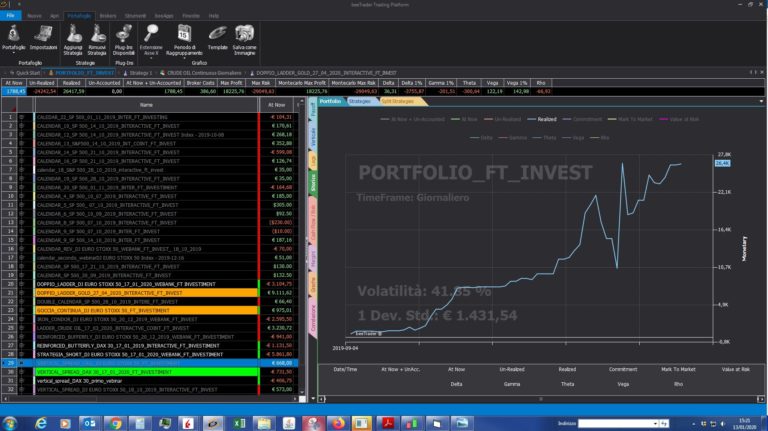
Task: Toggle the Commitment legend series
Action: [582, 119]
